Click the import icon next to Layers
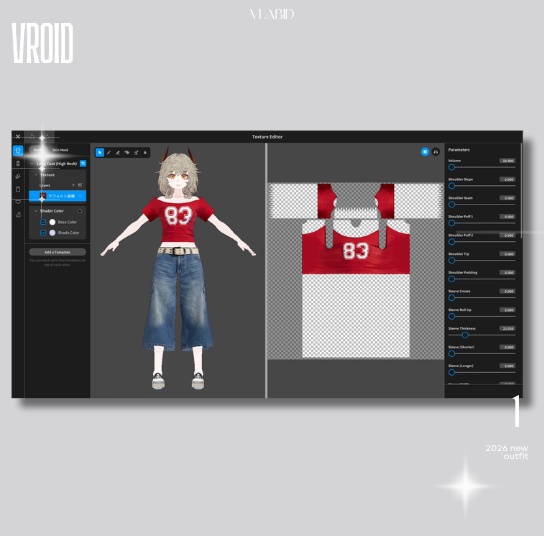544x536 pixels. (x=80, y=185)
